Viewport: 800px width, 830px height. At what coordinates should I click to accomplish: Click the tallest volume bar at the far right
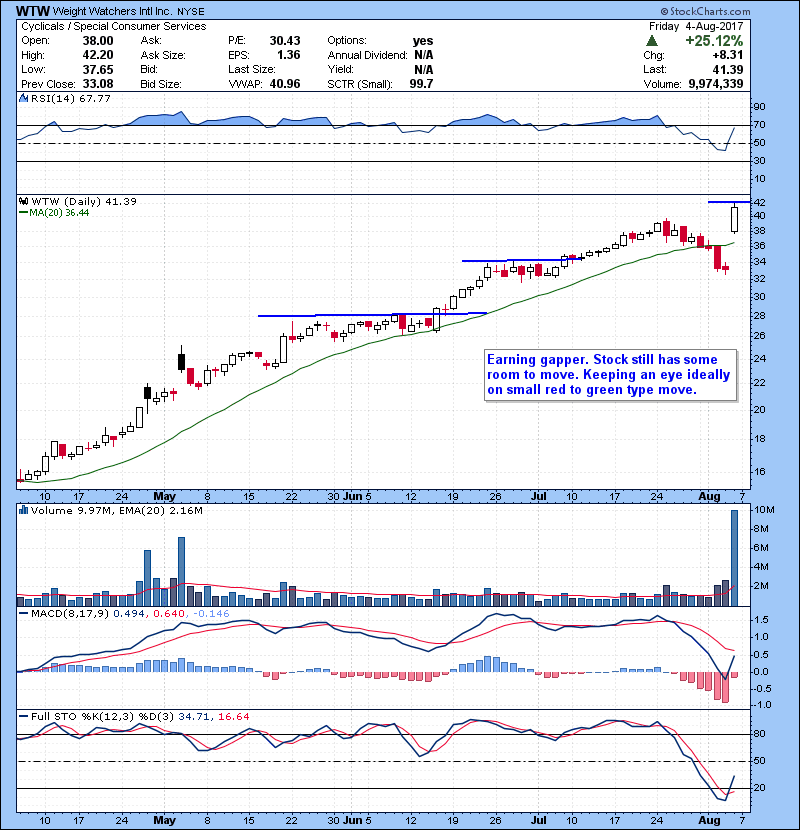click(734, 558)
